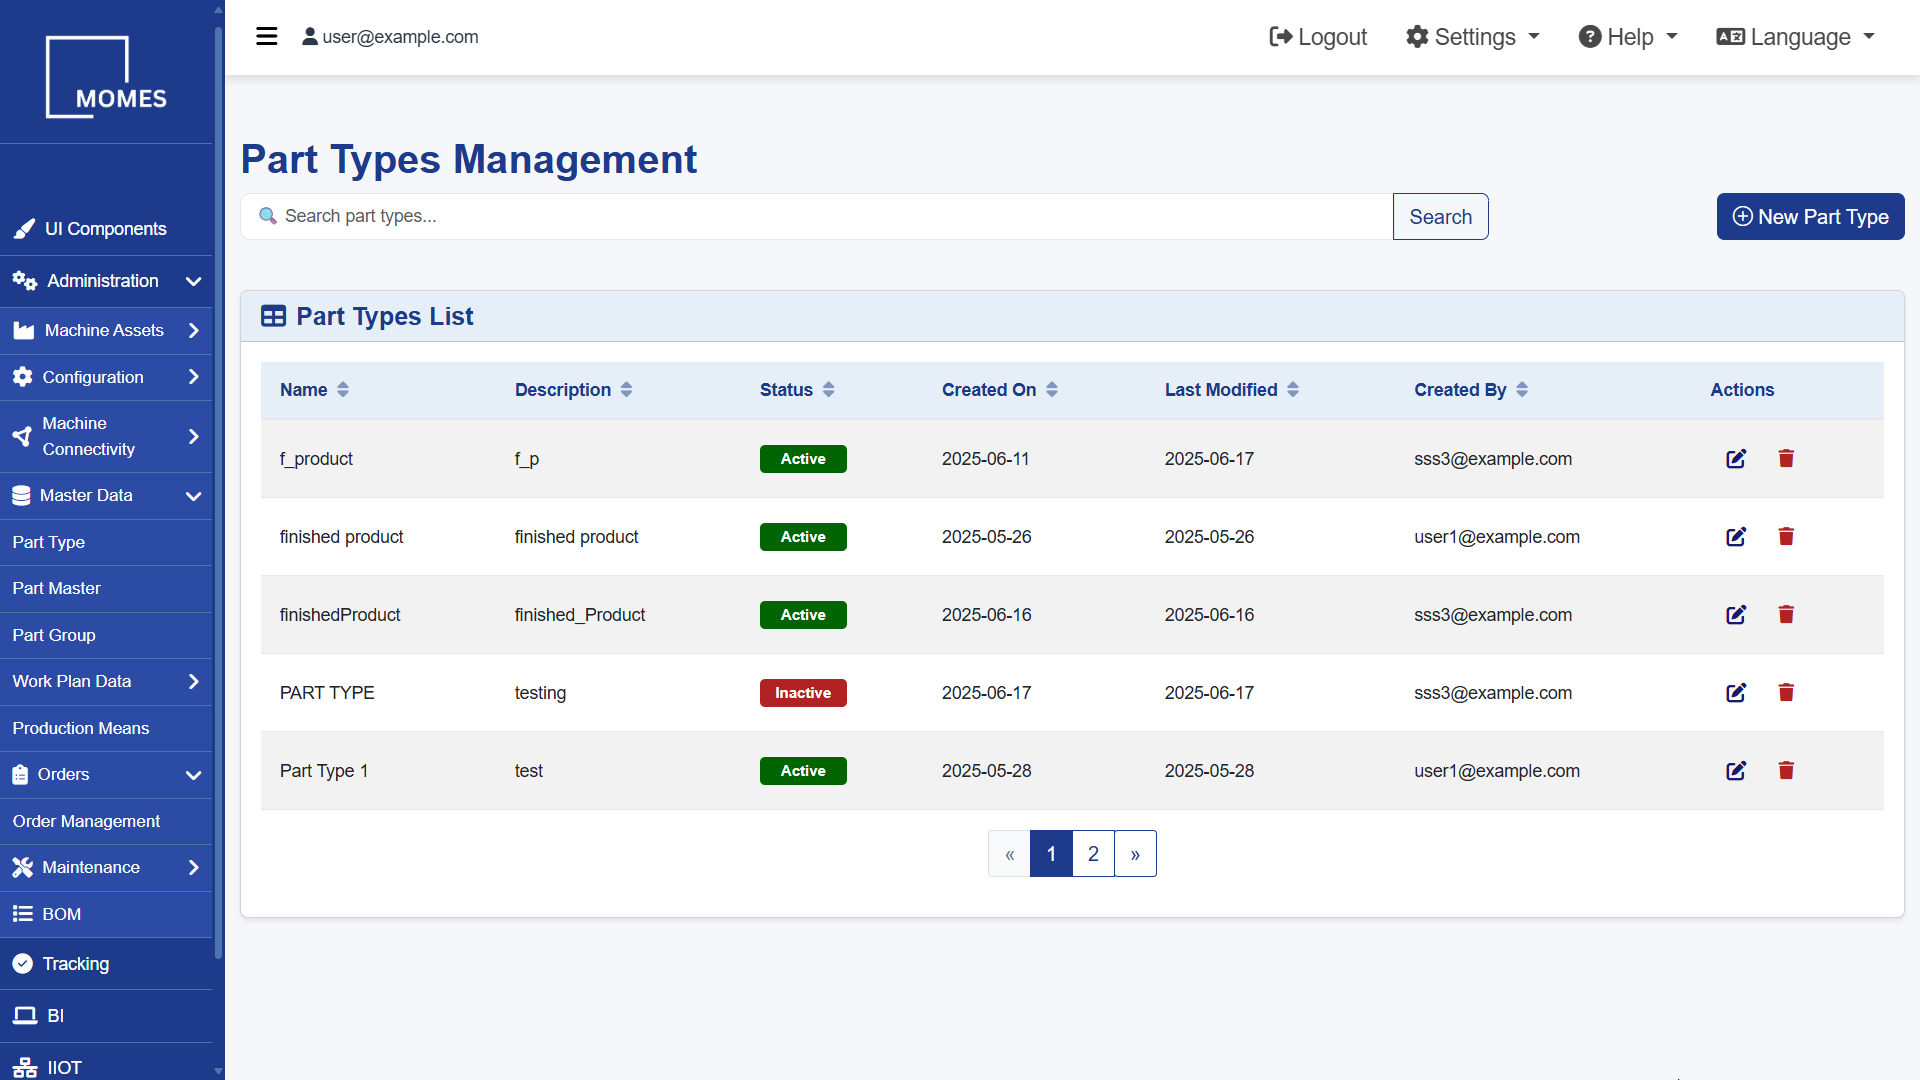Edit the finishedProduct entry
Image resolution: width=1920 pixels, height=1080 pixels.
[x=1736, y=615]
